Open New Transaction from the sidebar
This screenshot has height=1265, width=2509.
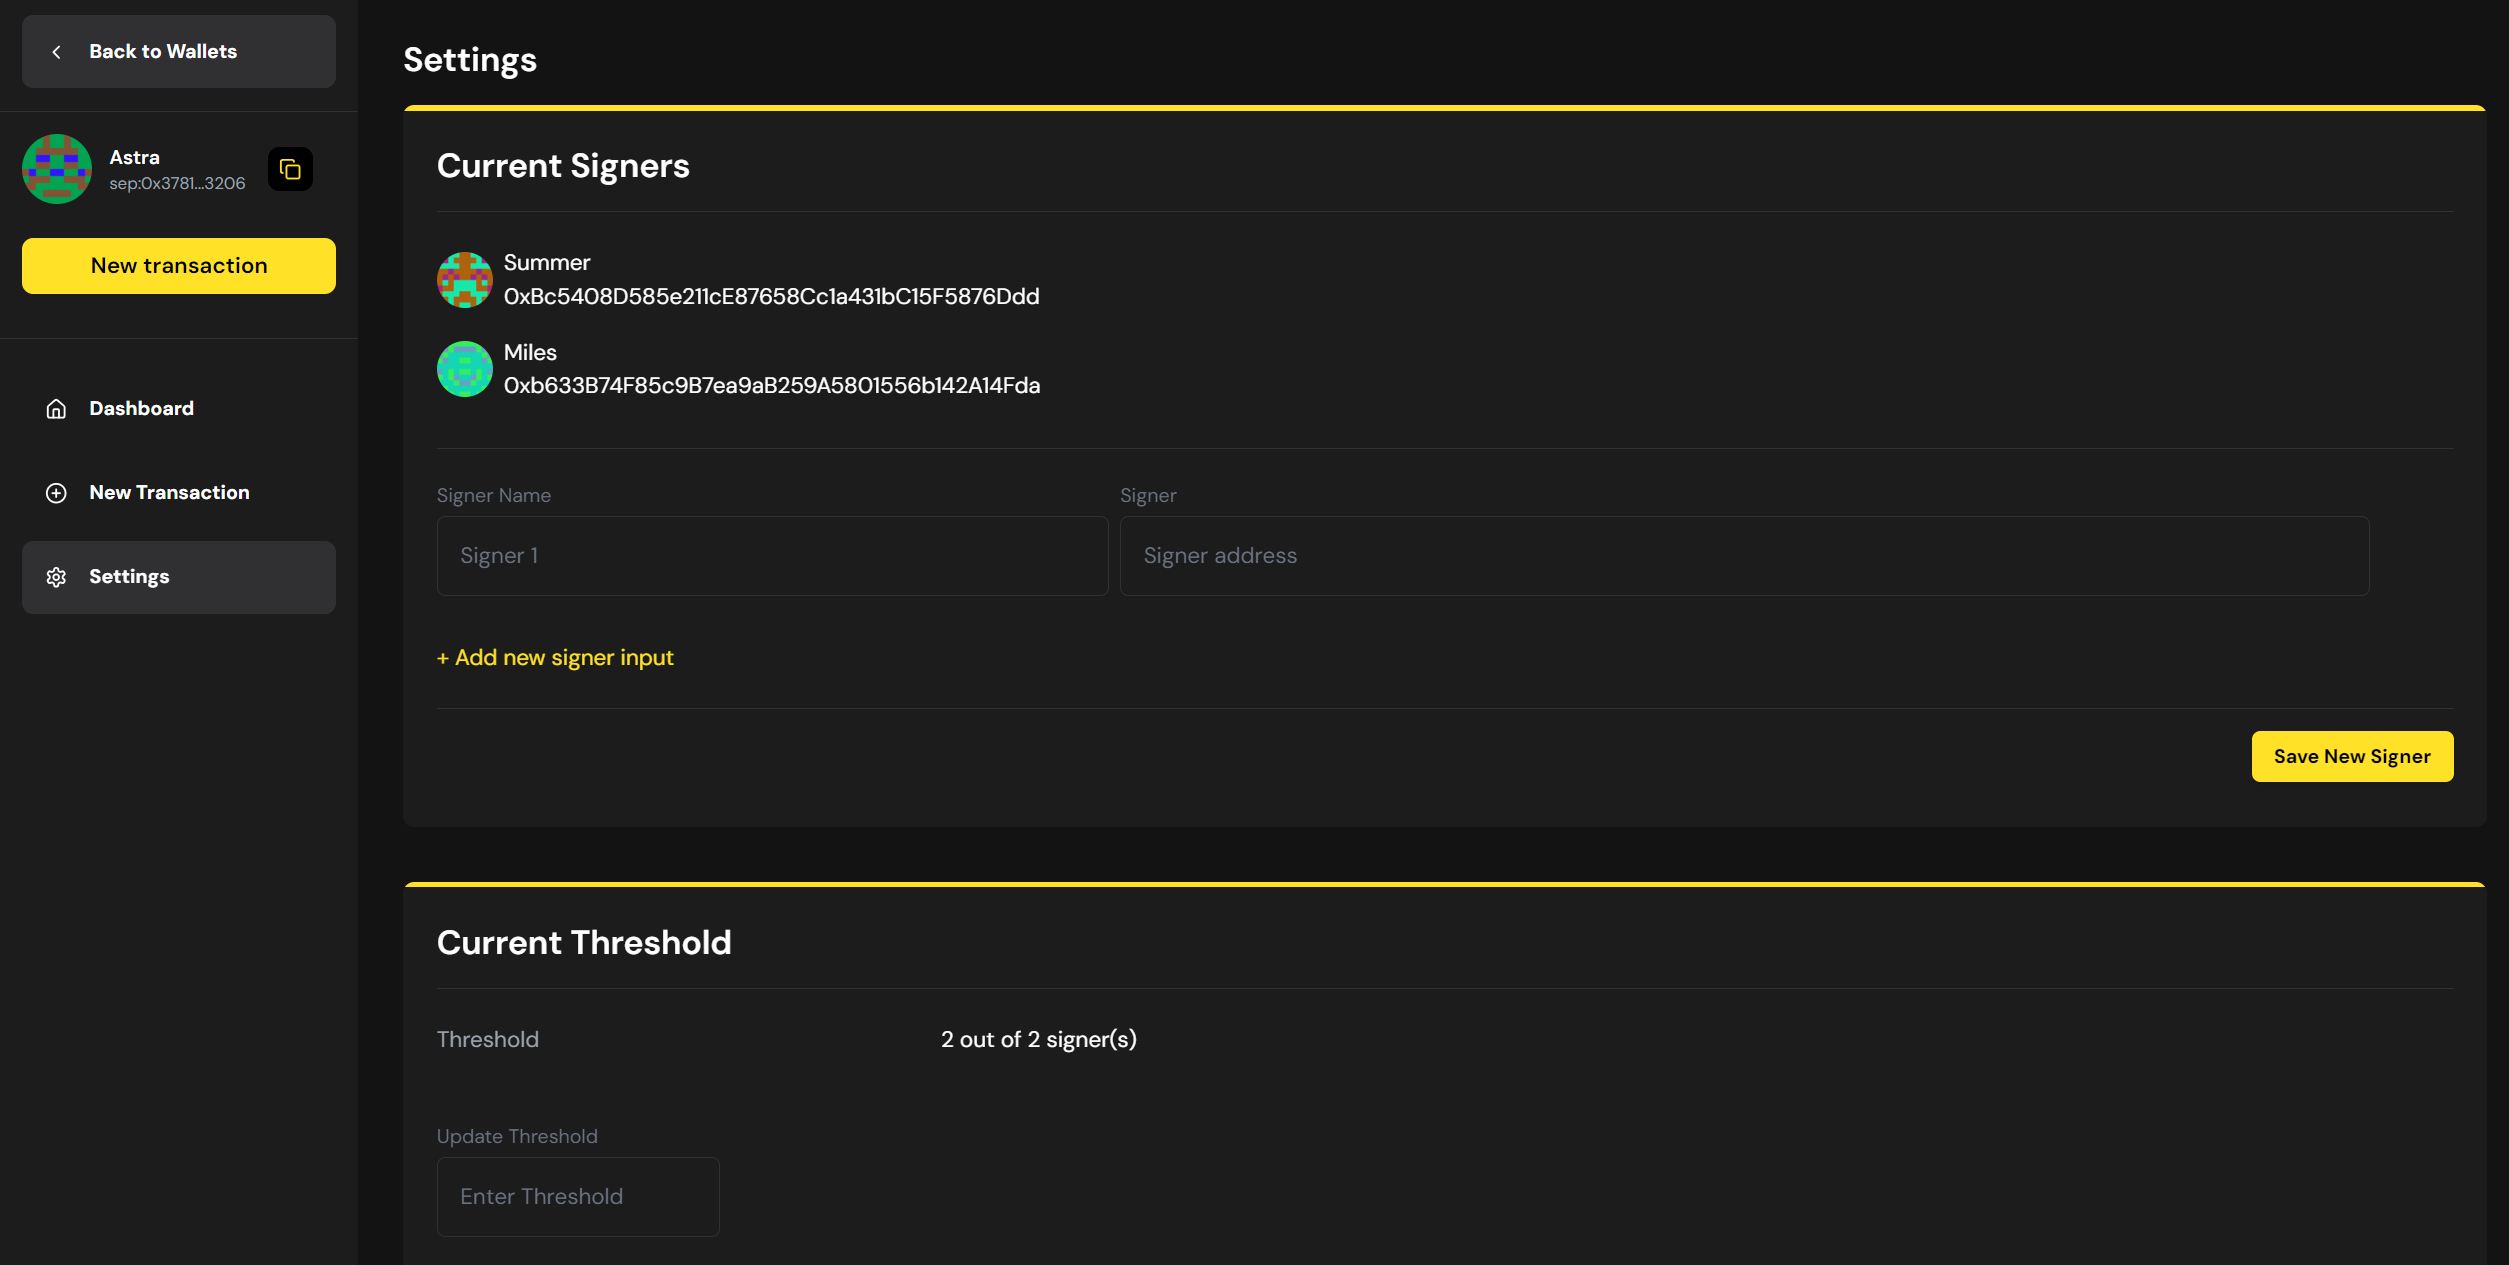pos(169,493)
